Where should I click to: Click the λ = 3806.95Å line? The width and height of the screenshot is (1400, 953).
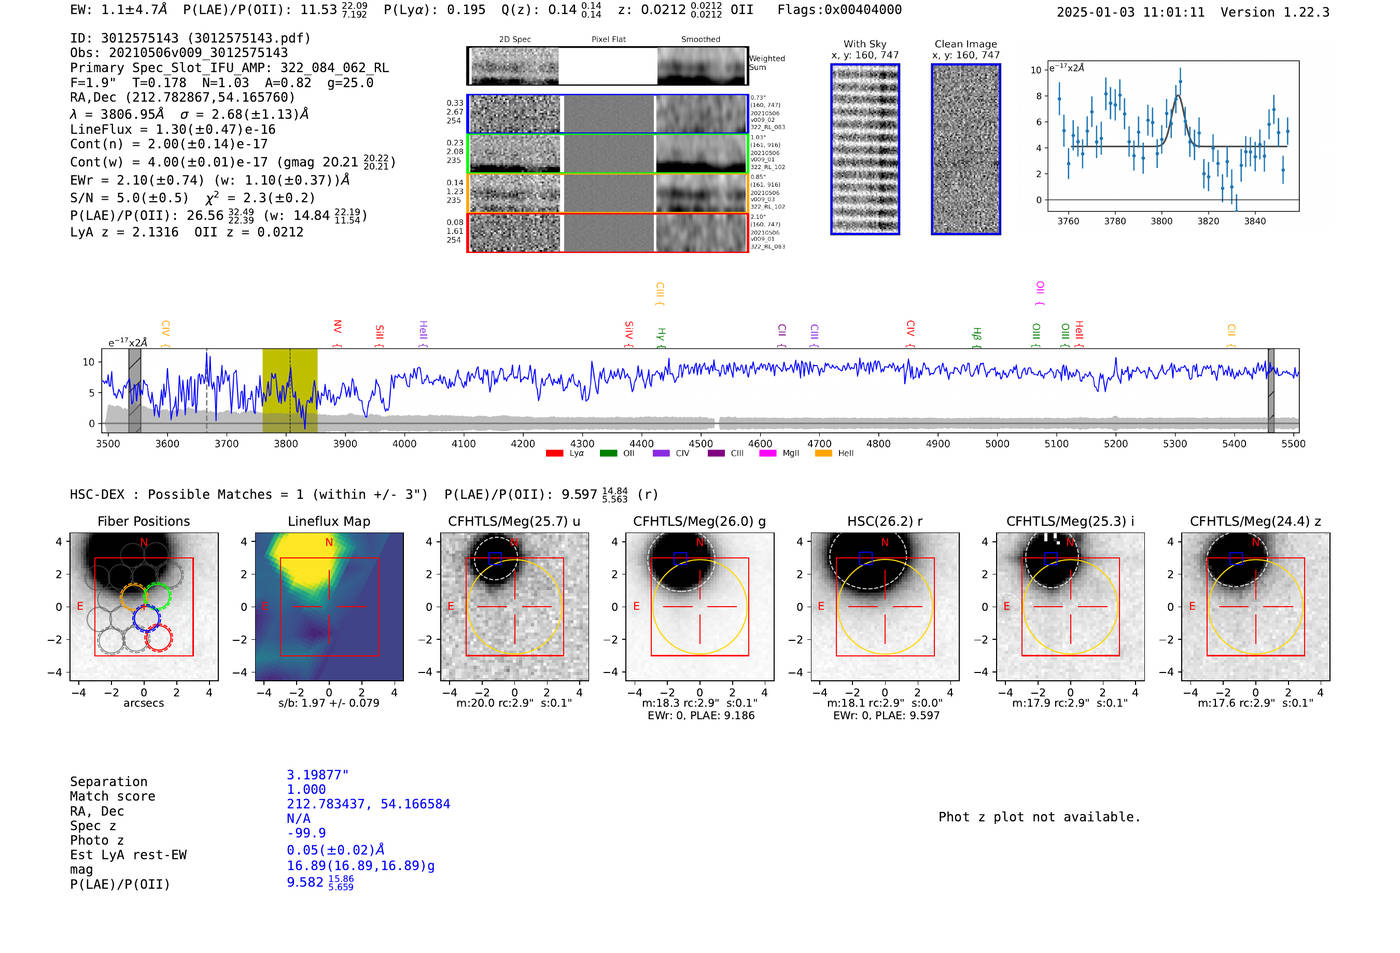(190, 114)
